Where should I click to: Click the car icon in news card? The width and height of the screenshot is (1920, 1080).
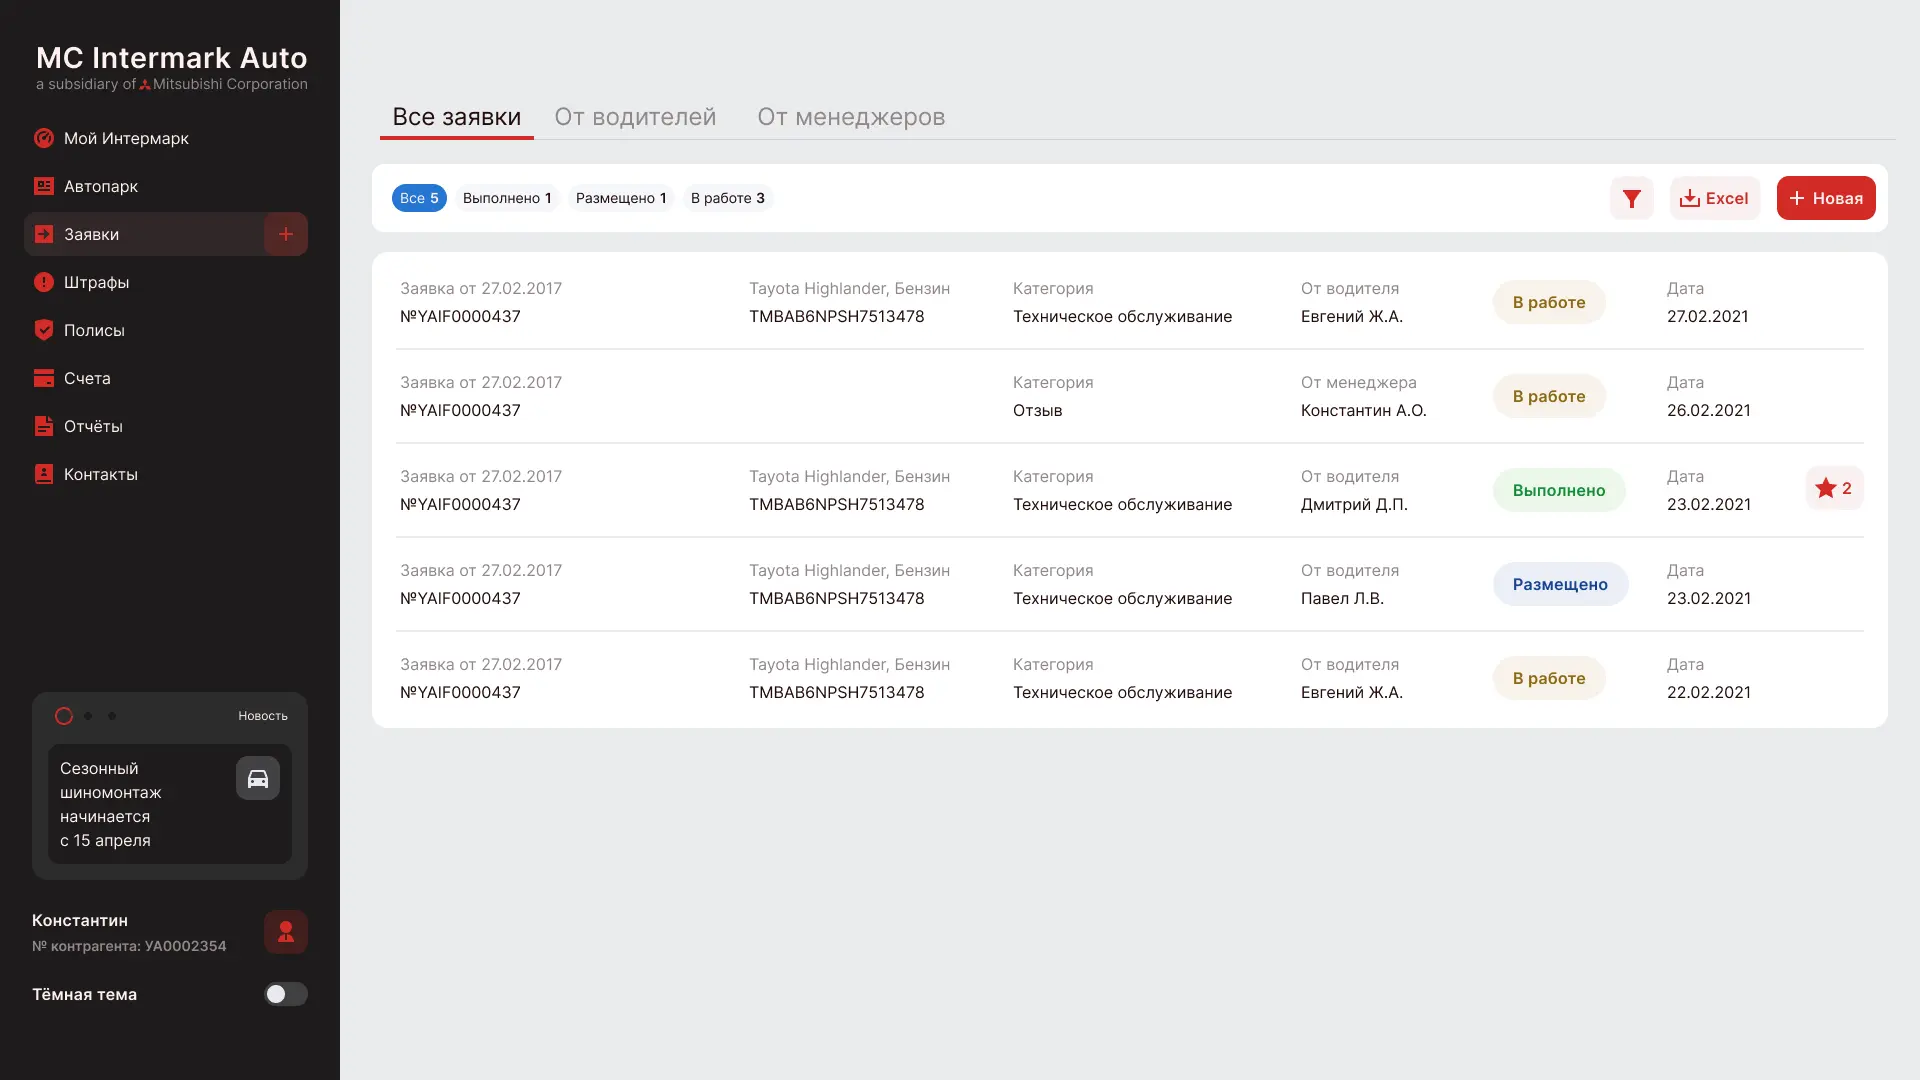[258, 778]
